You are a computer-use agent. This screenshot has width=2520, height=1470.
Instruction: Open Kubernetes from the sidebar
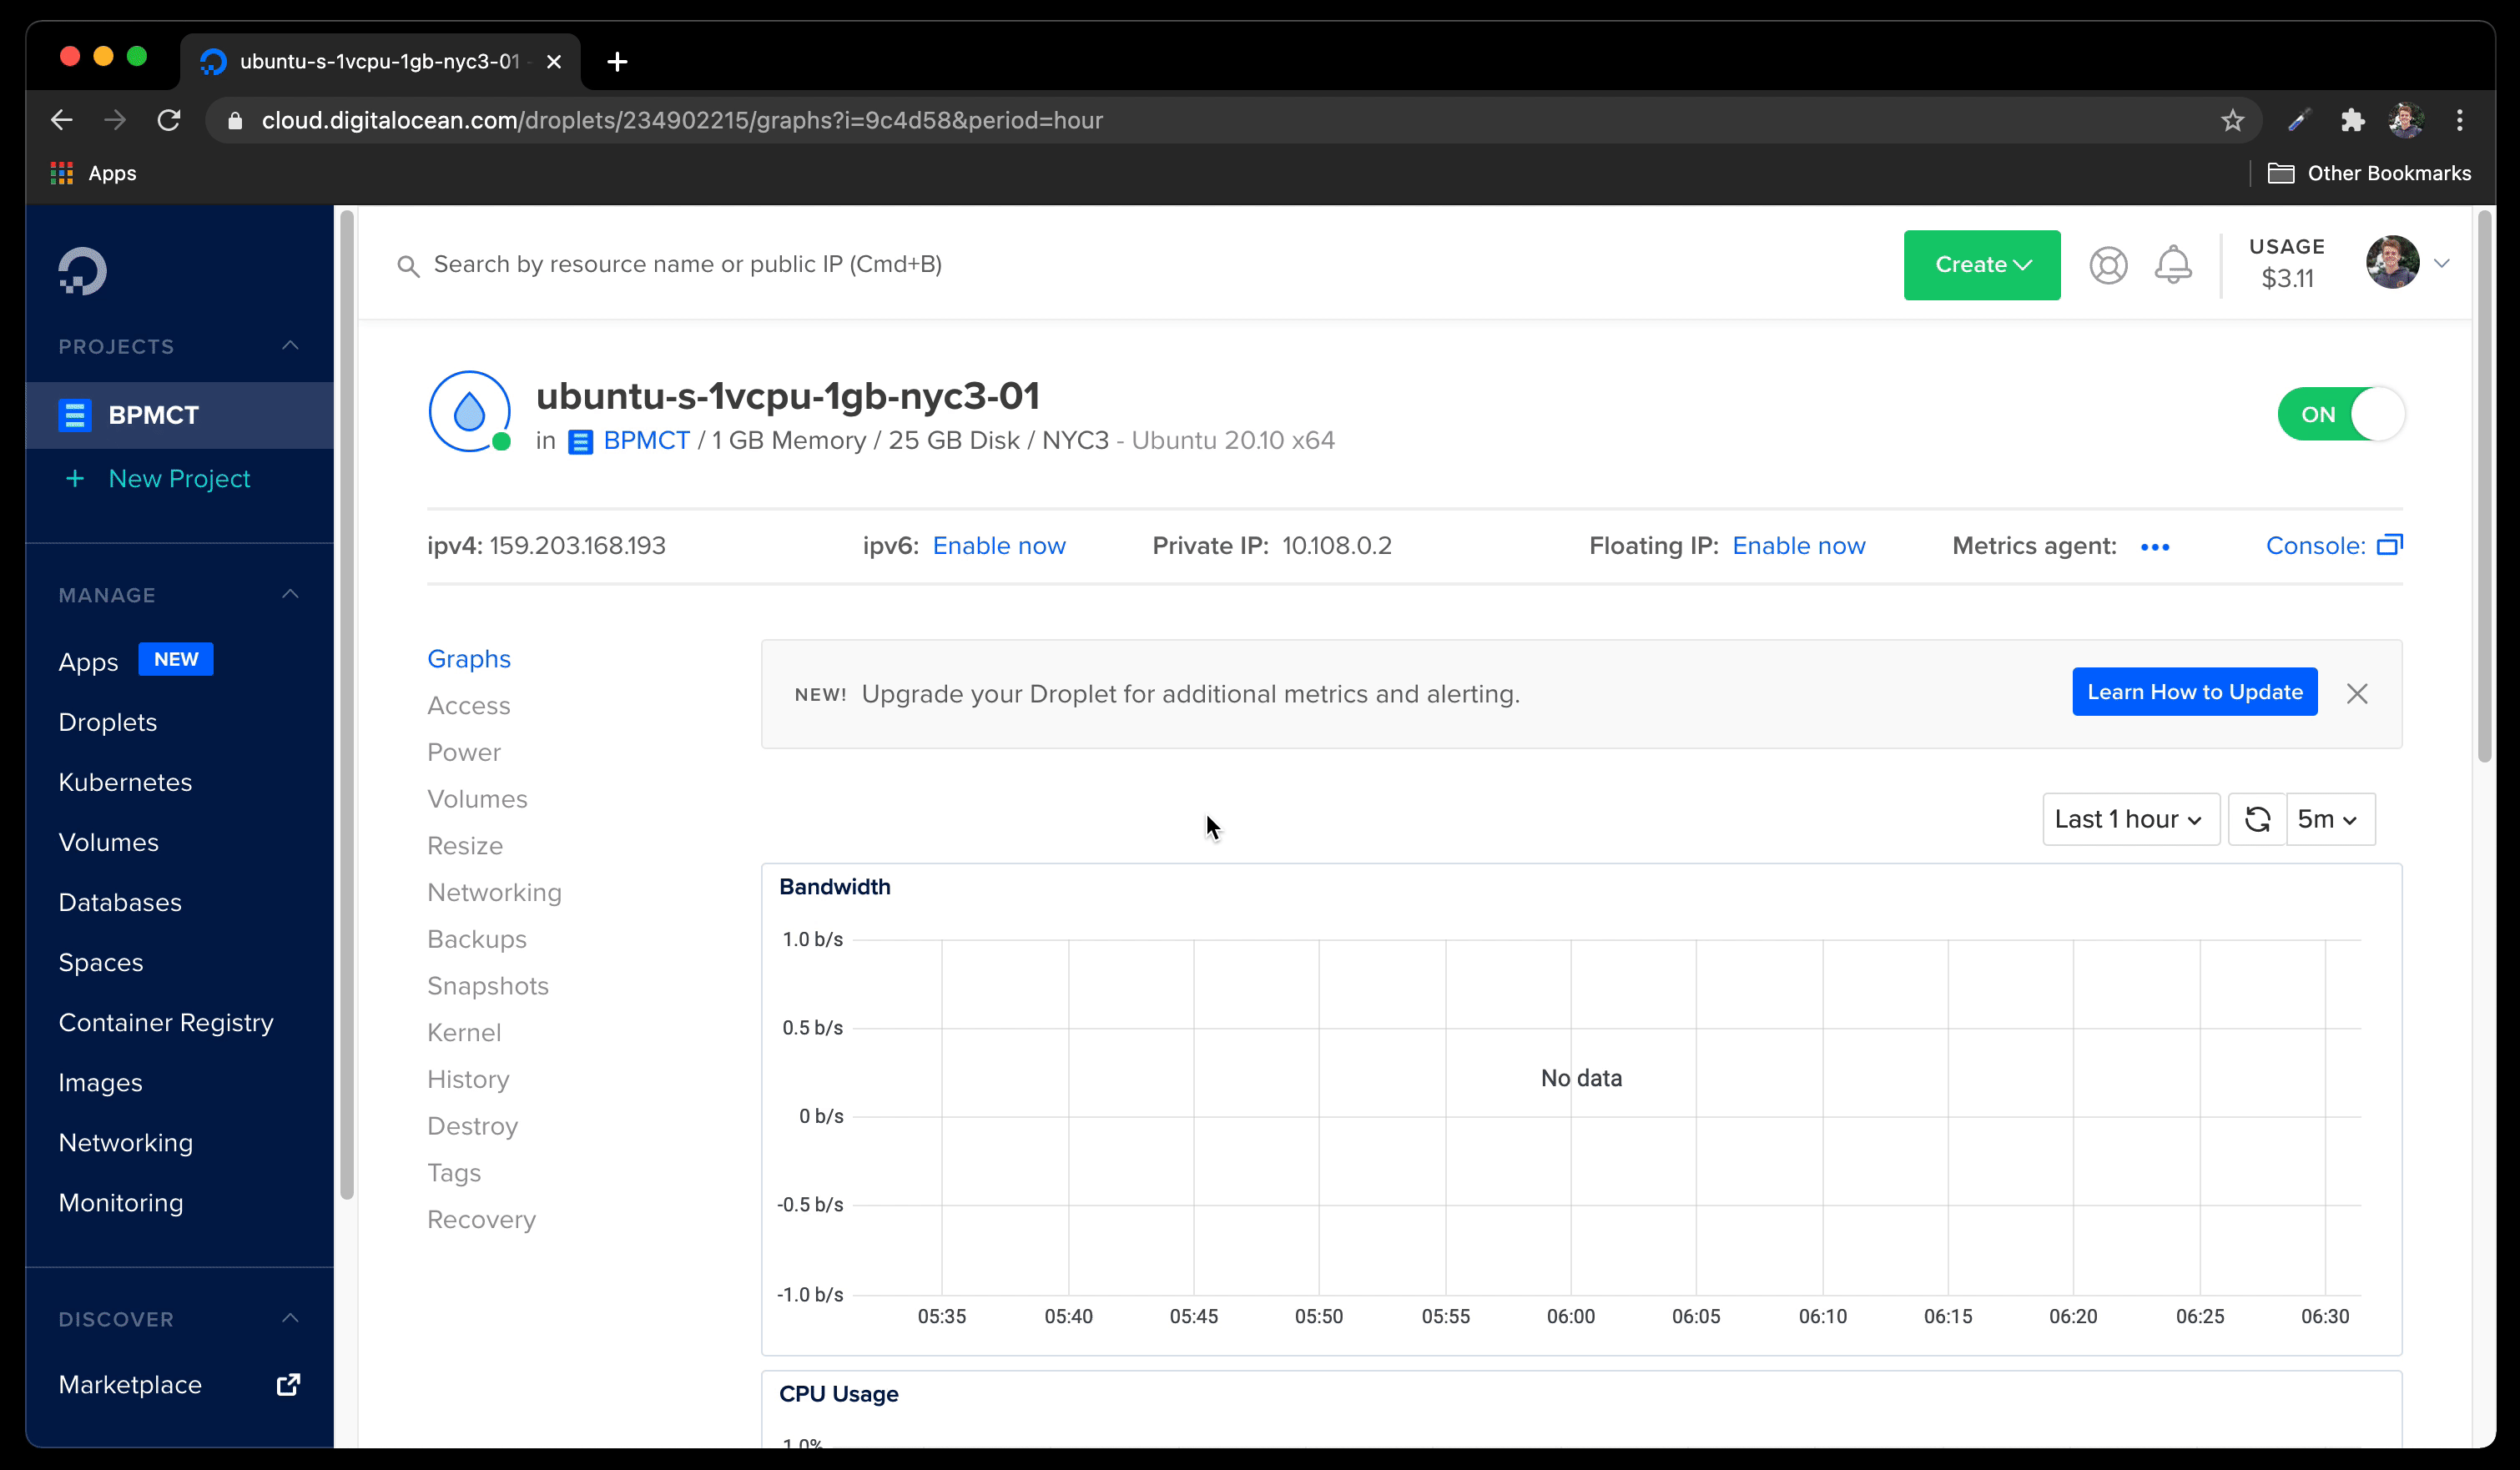click(x=125, y=782)
